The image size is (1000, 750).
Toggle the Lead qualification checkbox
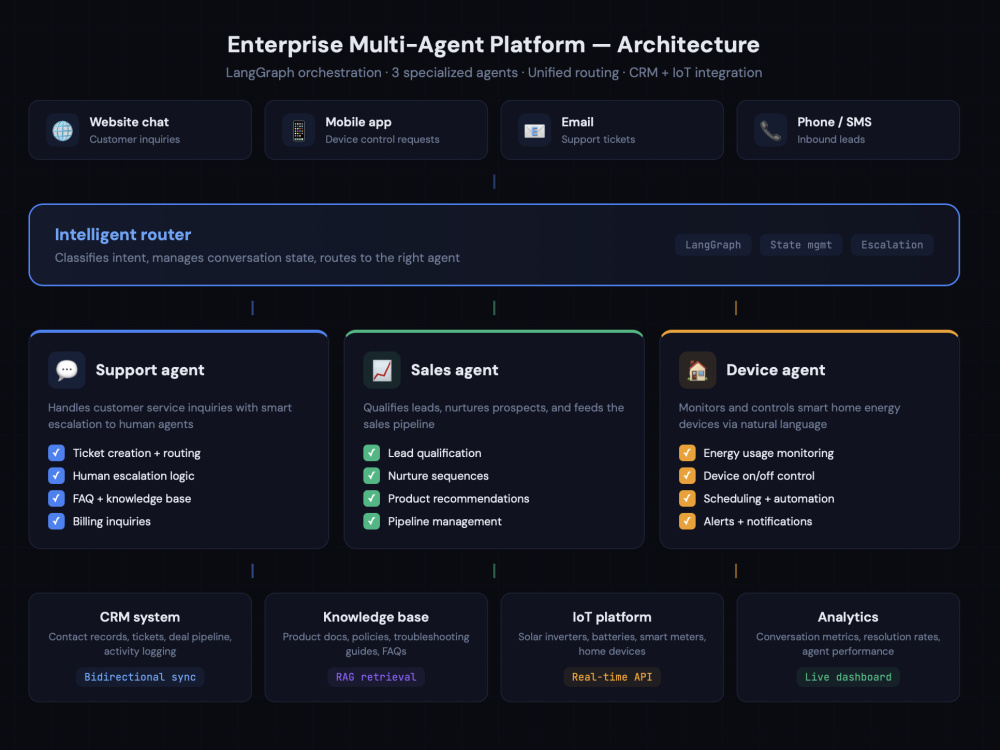pos(371,453)
